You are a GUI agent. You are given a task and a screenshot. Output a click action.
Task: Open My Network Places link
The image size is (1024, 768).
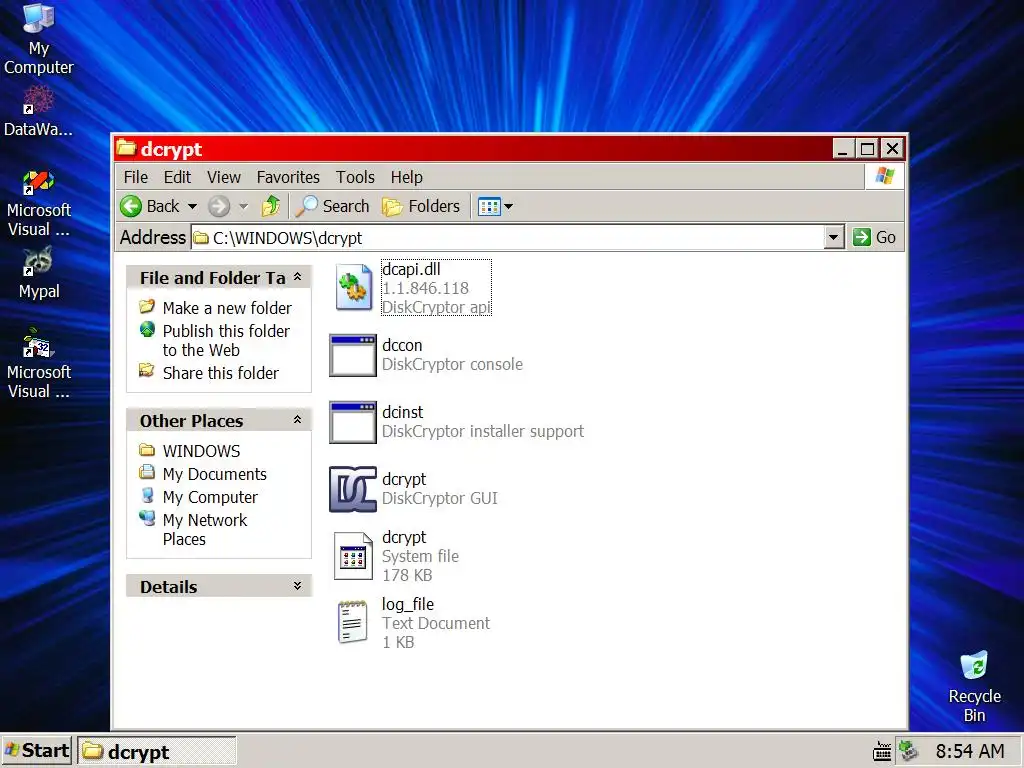click(204, 529)
